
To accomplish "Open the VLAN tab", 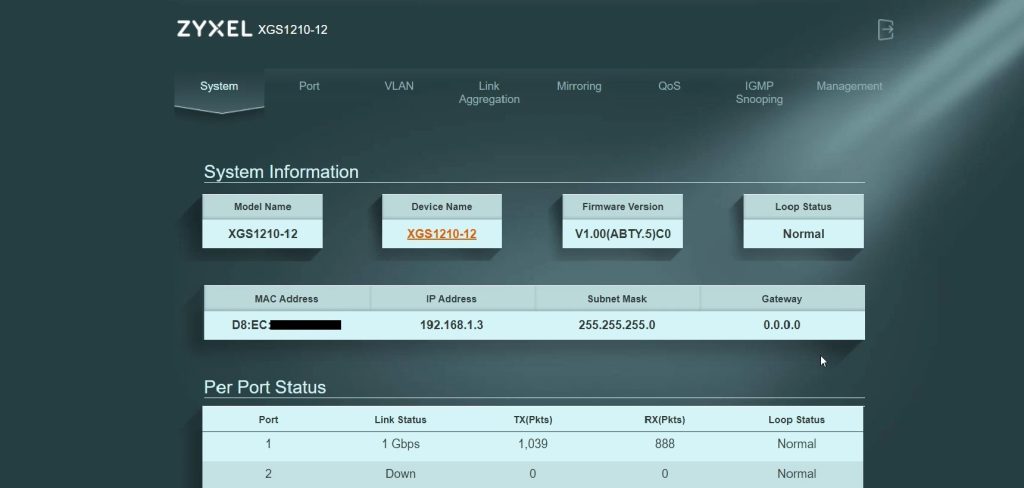I will click(x=399, y=86).
